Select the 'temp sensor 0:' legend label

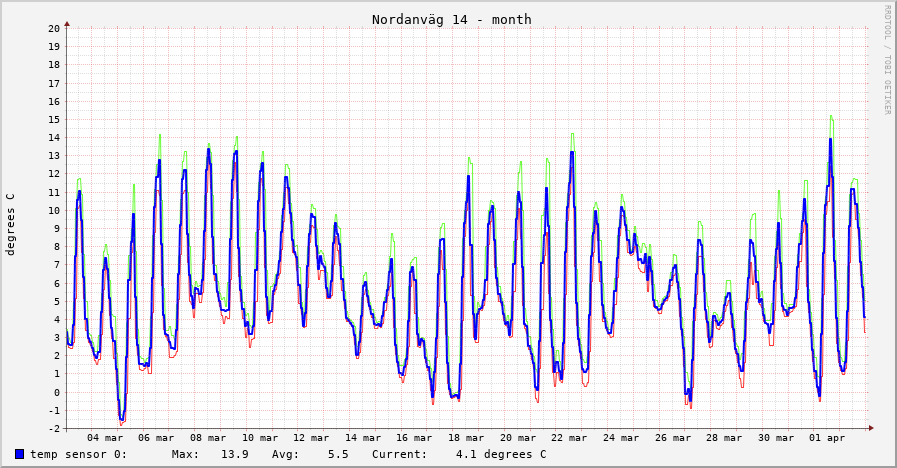tap(78, 454)
